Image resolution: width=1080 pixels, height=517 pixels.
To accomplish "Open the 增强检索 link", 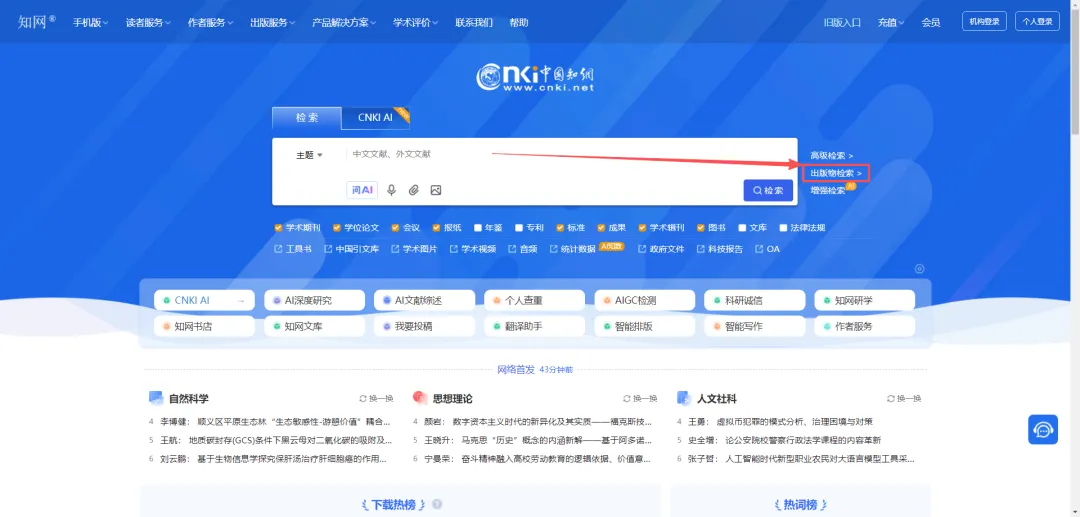I will tap(828, 191).
